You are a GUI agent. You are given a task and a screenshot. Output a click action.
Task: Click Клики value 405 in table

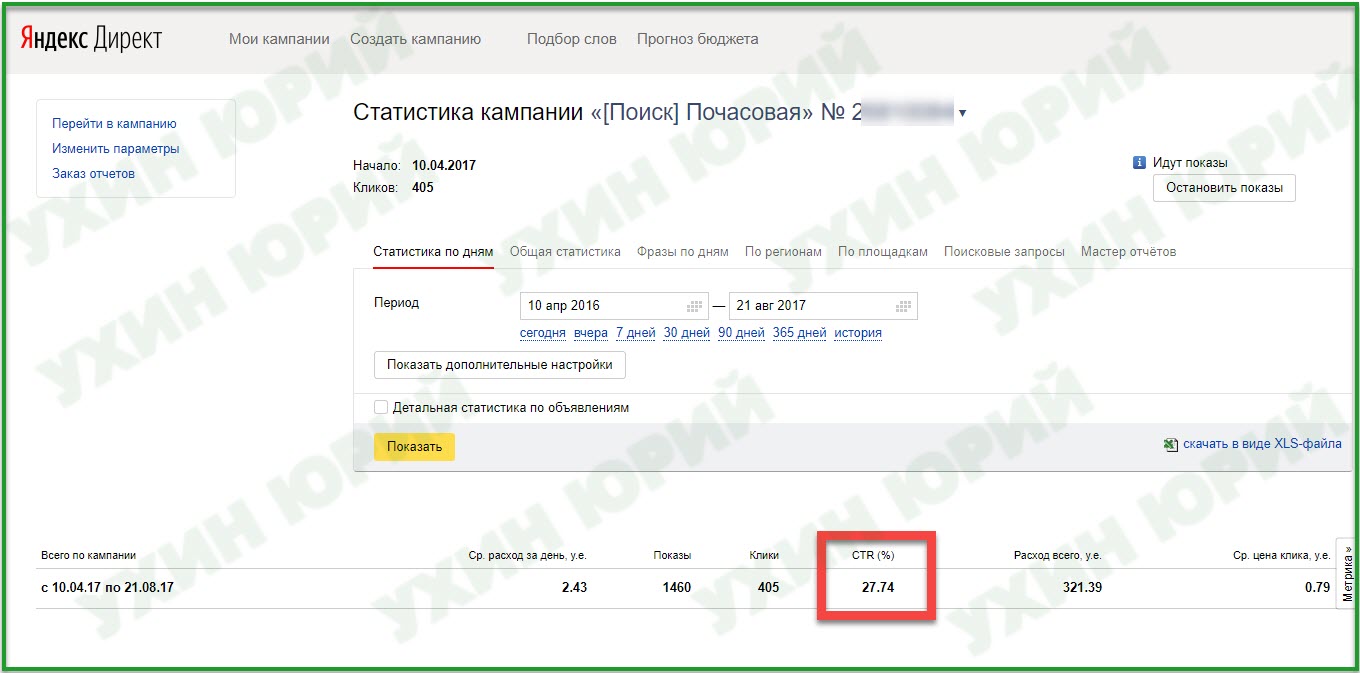[x=768, y=587]
